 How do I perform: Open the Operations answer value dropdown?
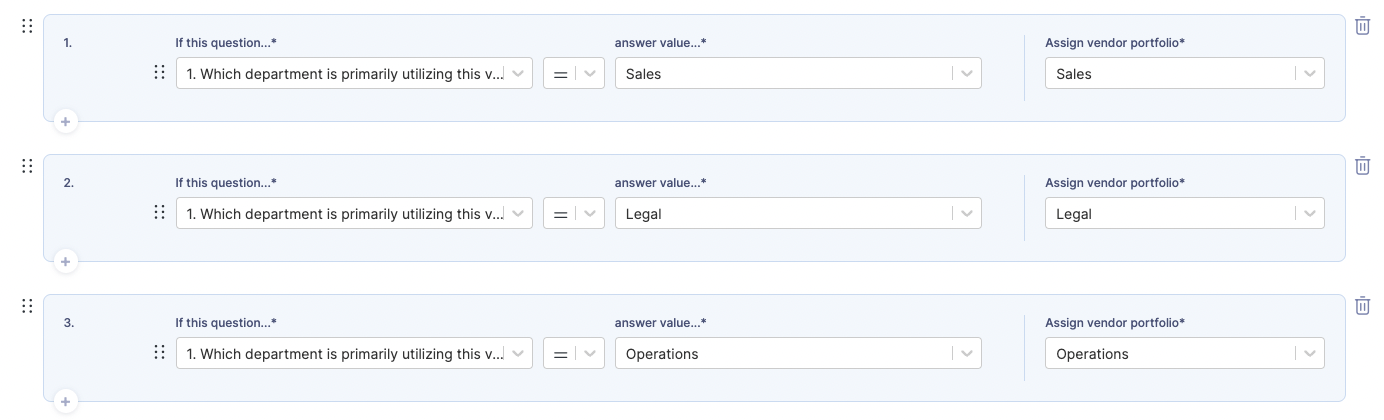(798, 353)
